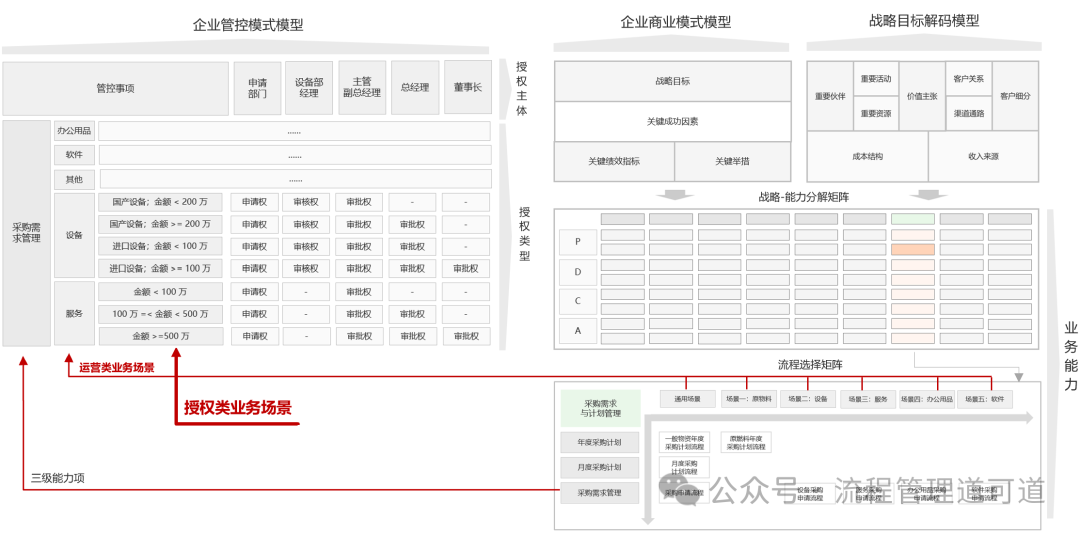Select the 战略目标 box
The height and width of the screenshot is (534, 1080).
click(x=672, y=81)
